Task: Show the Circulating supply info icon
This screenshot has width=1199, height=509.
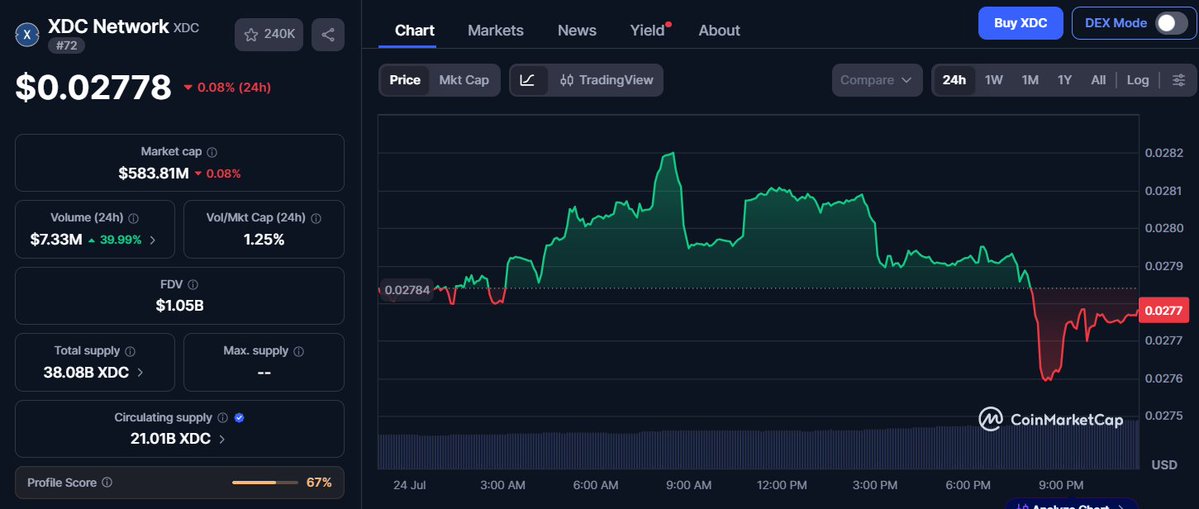Action: tap(223, 417)
